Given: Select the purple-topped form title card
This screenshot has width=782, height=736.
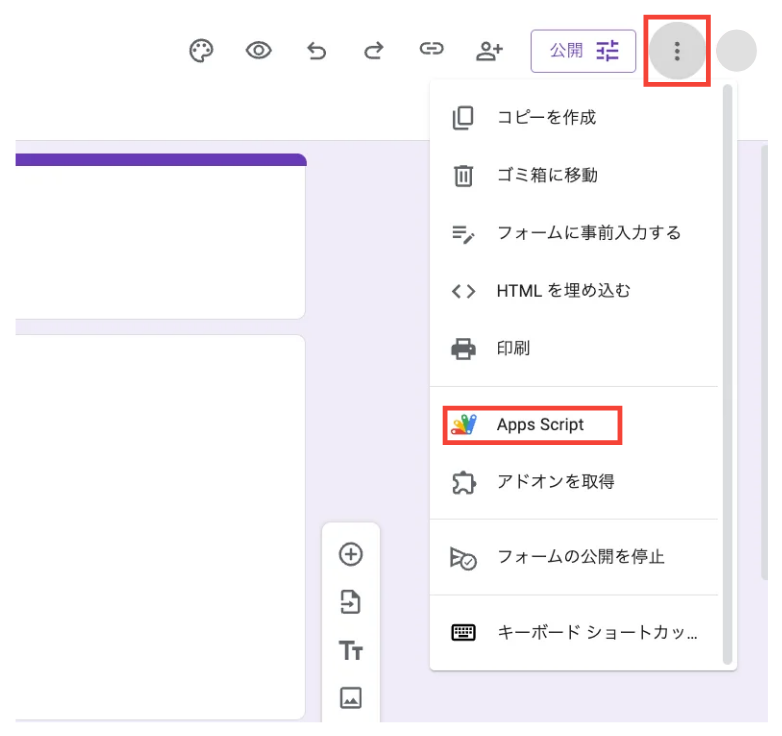Looking at the screenshot, I should click(x=161, y=236).
